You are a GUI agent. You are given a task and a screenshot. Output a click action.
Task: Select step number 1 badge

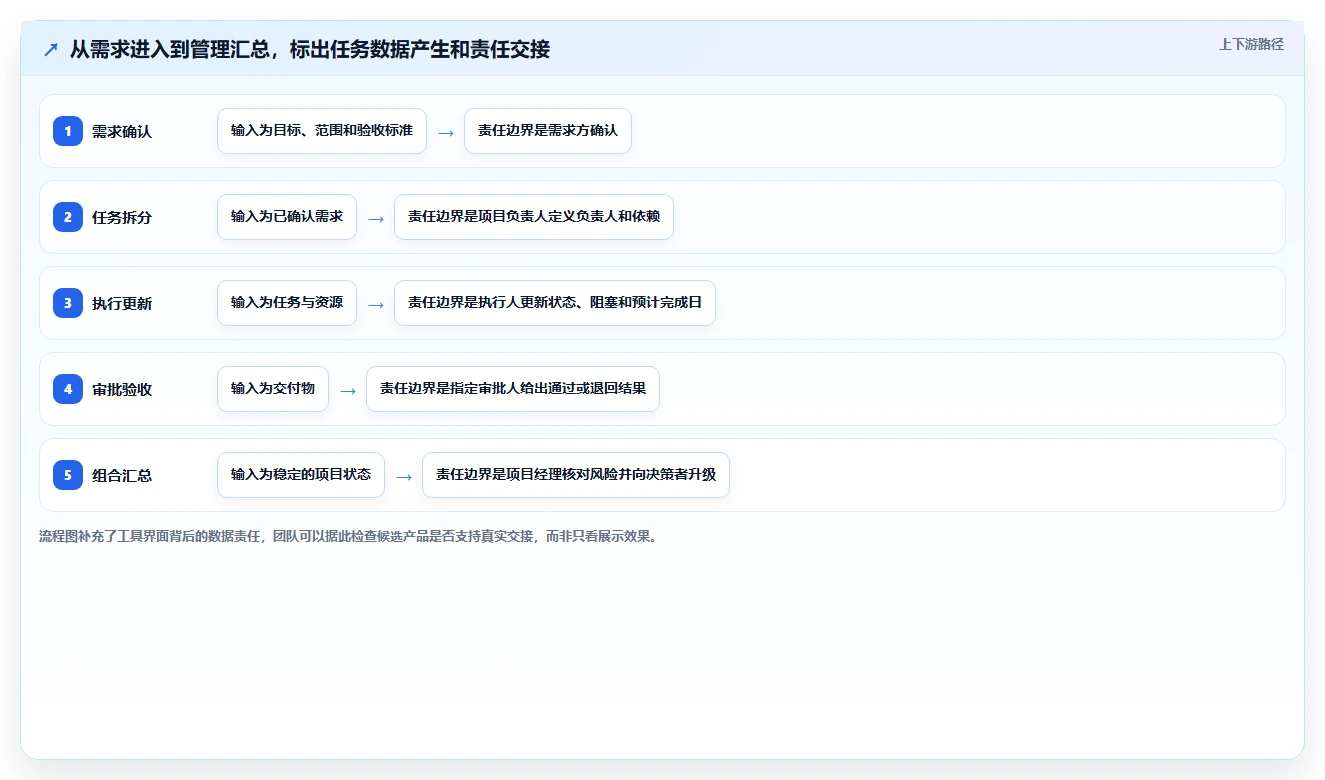point(68,131)
